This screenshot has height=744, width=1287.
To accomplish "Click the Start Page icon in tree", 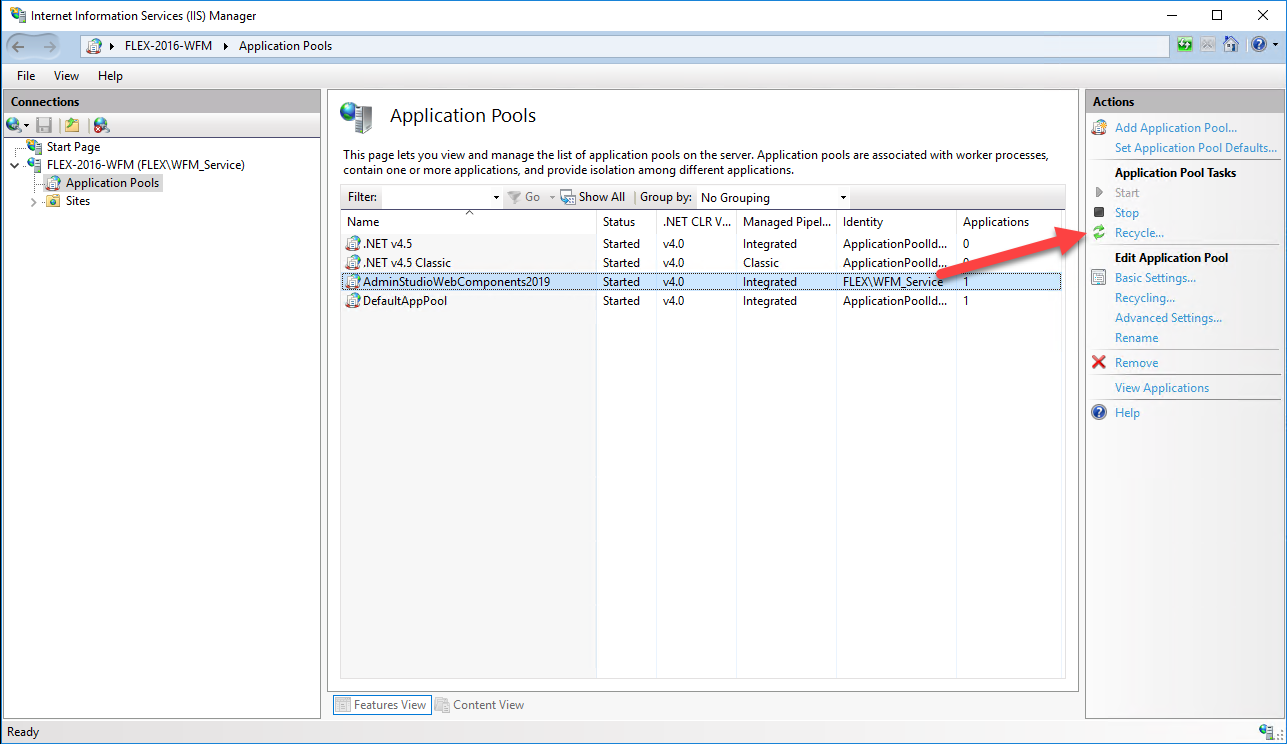I will 35,146.
